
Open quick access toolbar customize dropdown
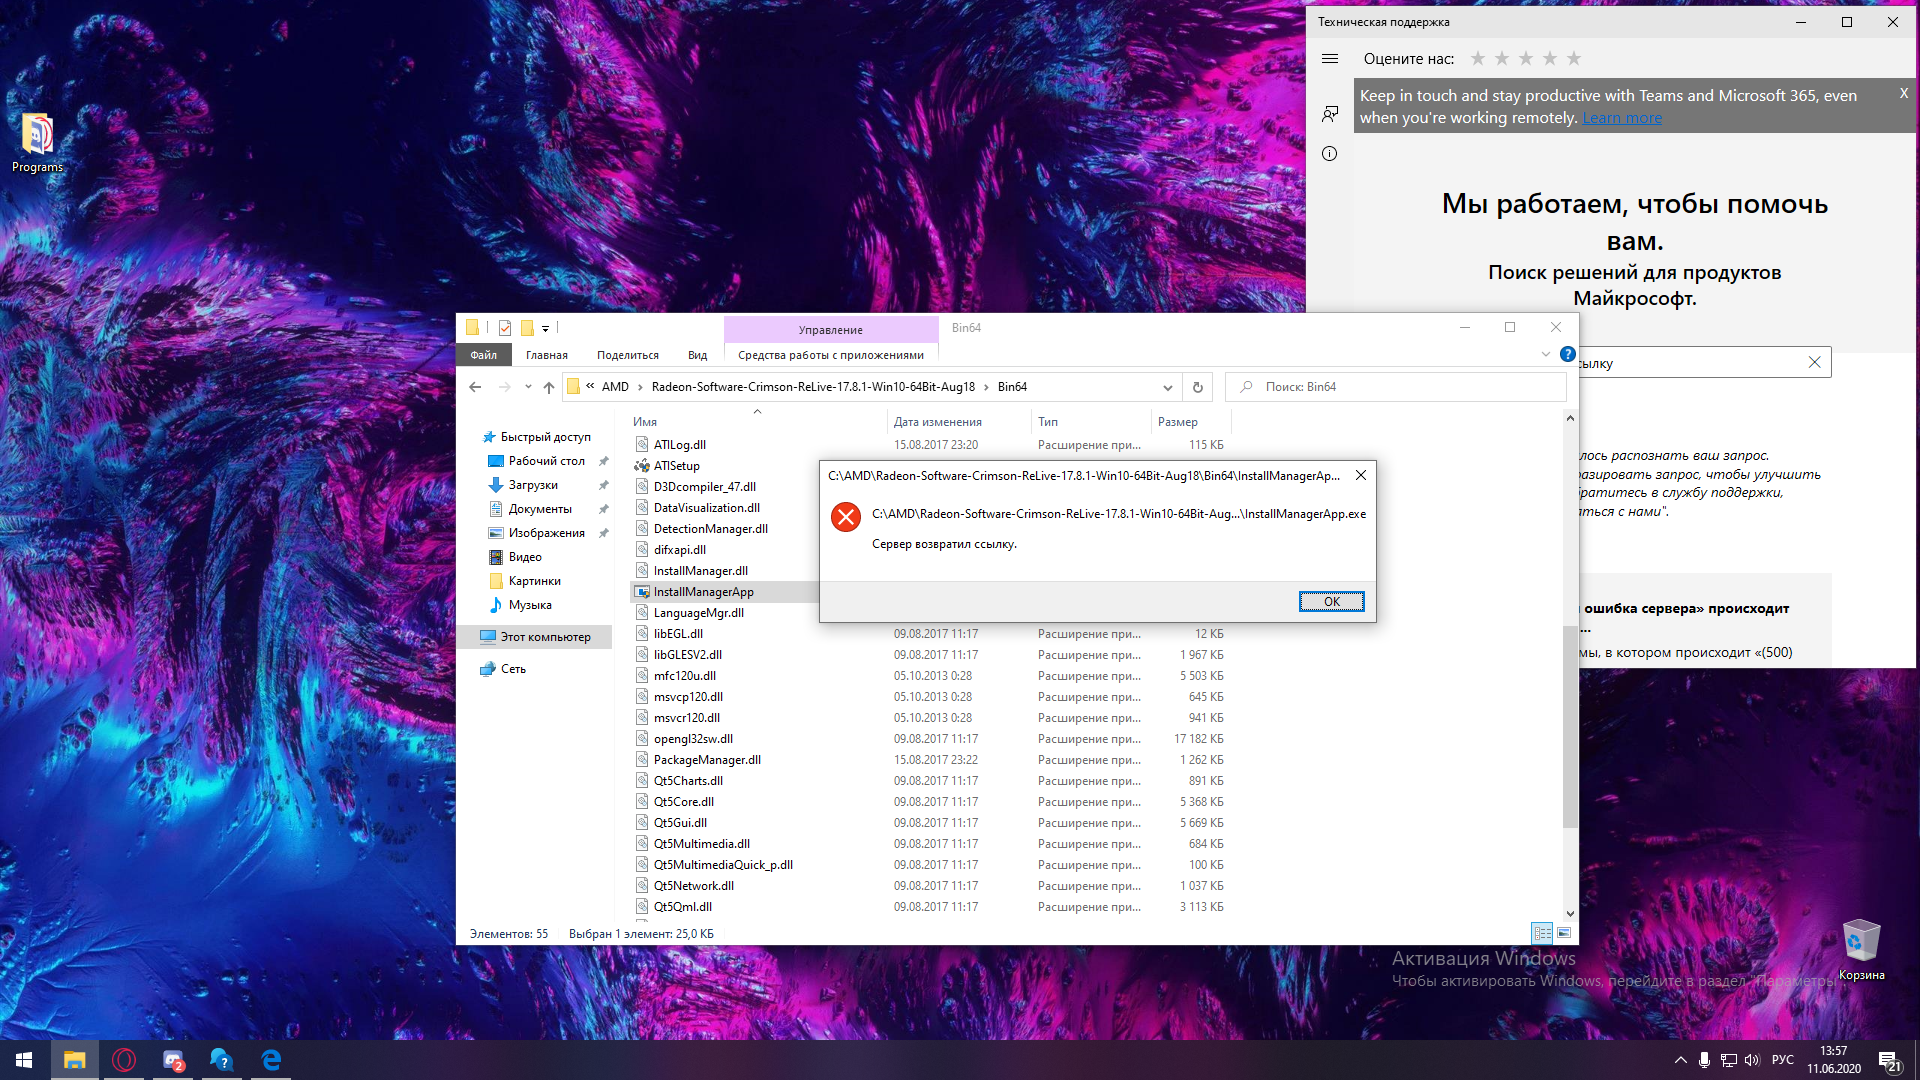click(x=545, y=328)
